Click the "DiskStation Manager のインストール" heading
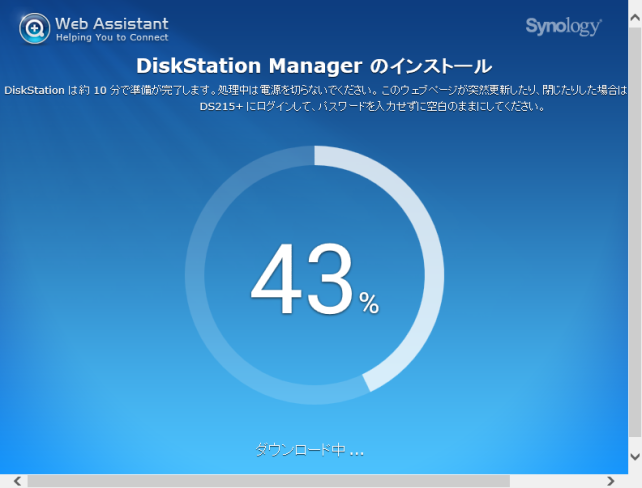This screenshot has width=642, height=488. (314, 66)
